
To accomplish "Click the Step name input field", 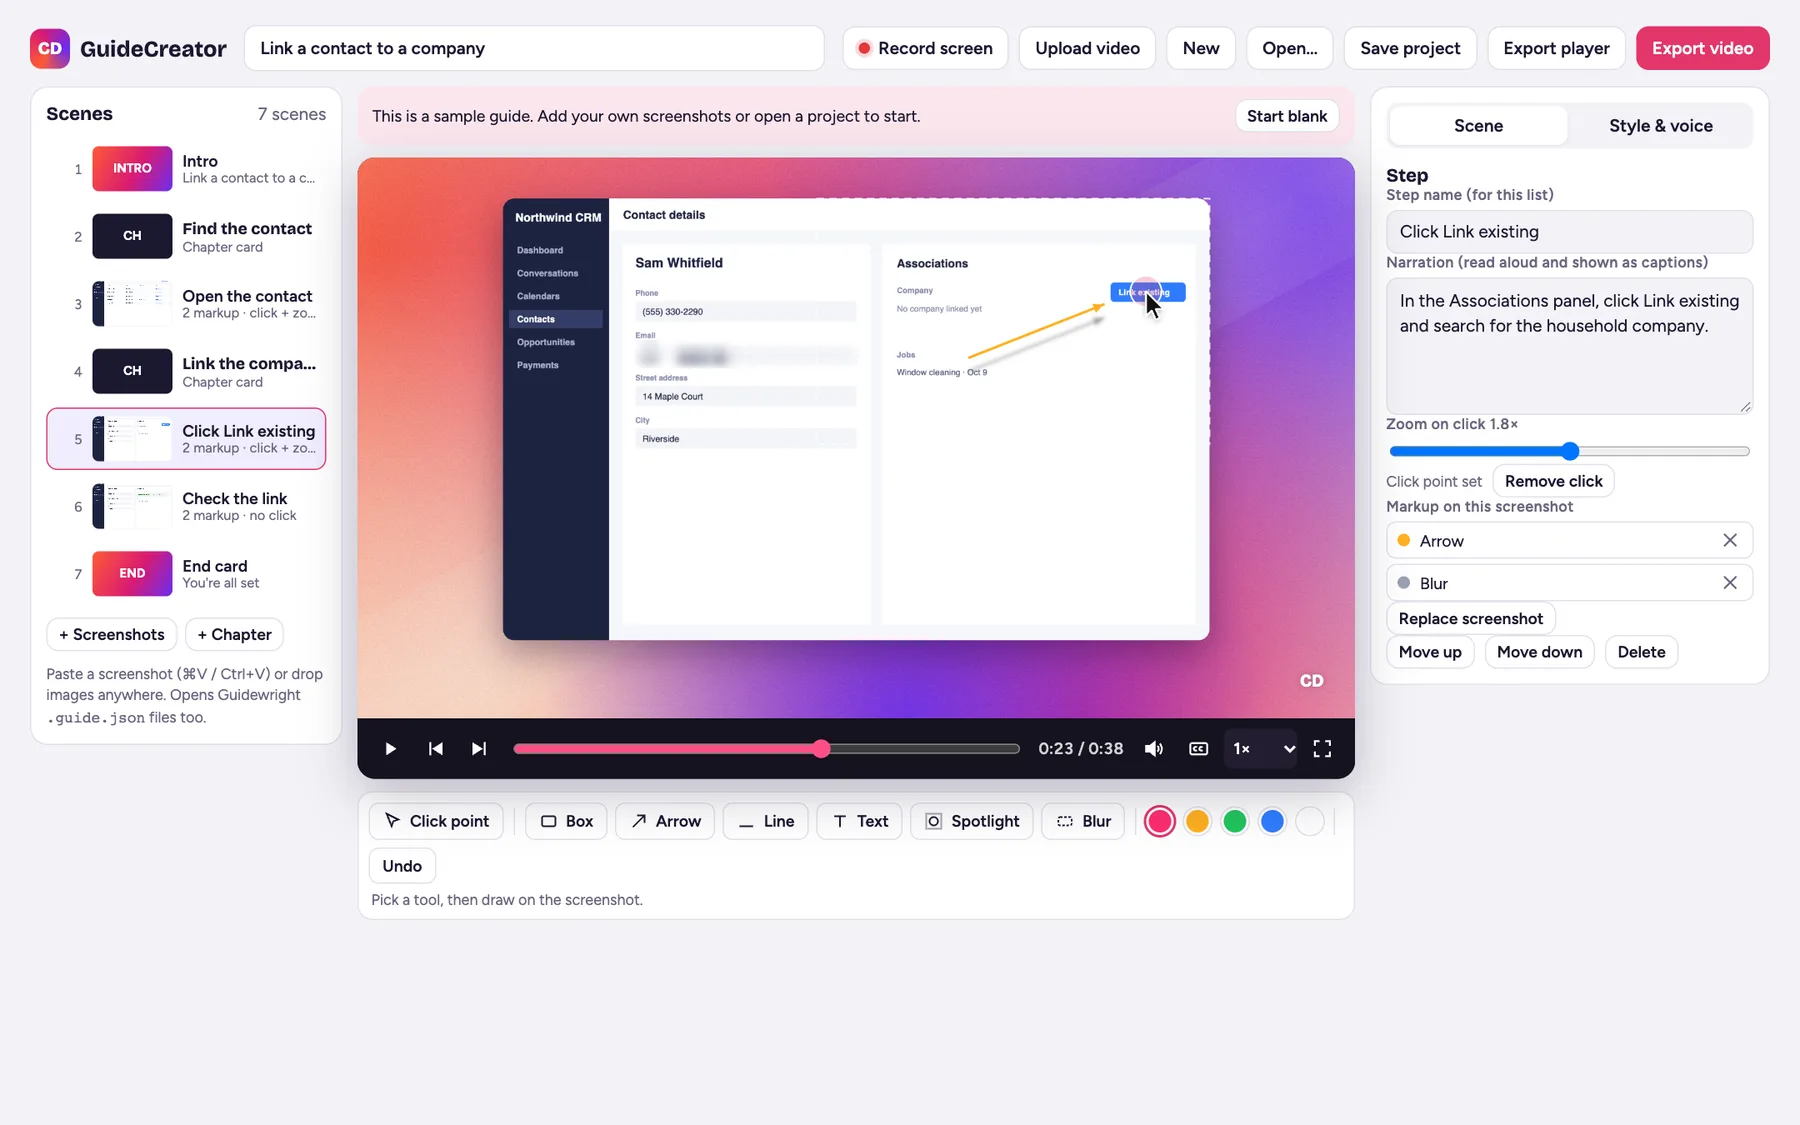I will 1569,232.
